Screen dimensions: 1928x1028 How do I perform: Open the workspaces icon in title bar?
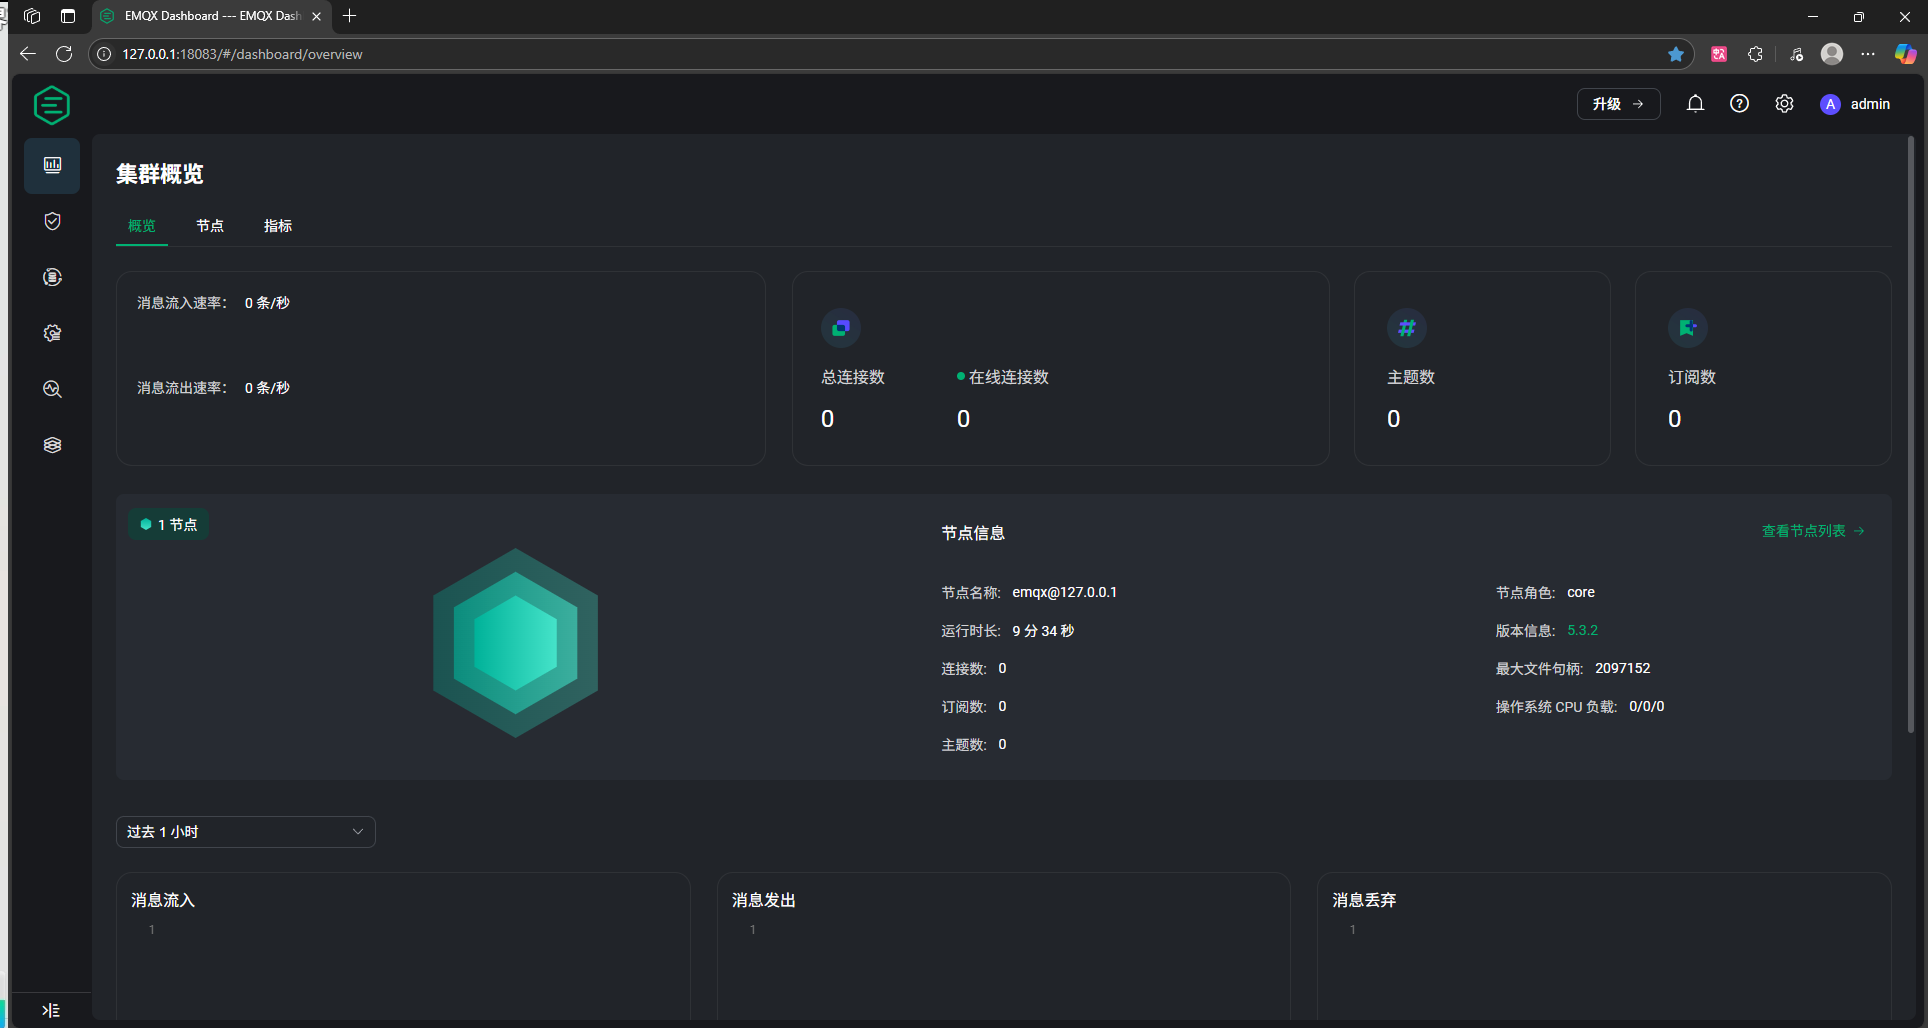point(32,16)
